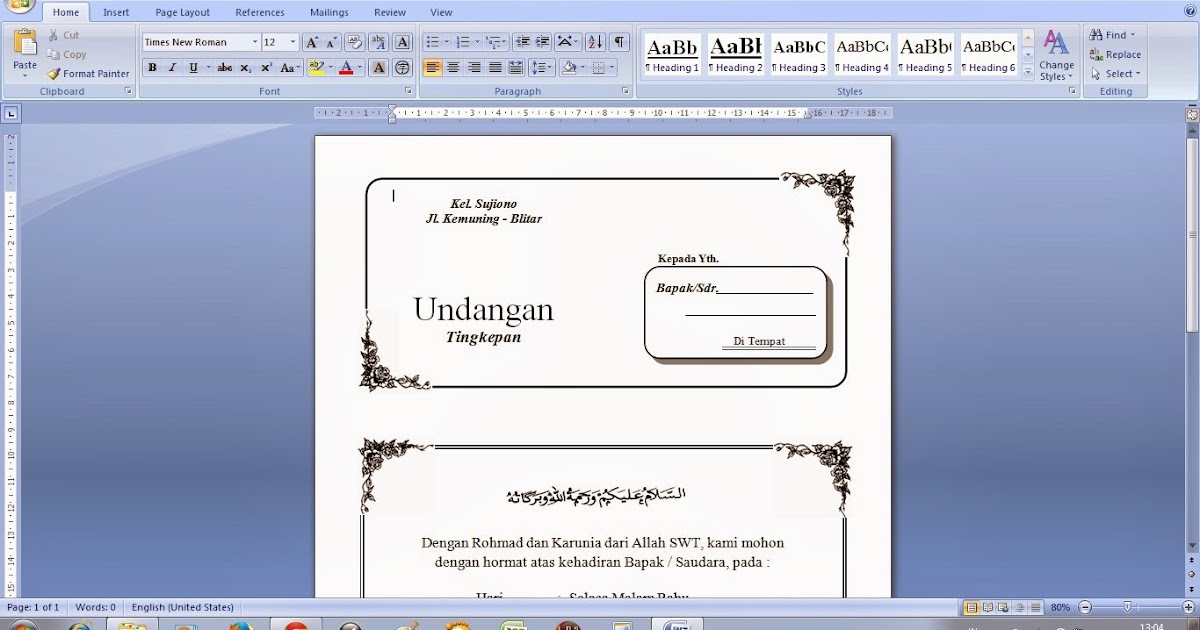
Task: Click the Shrink Font icon
Action: 331,42
